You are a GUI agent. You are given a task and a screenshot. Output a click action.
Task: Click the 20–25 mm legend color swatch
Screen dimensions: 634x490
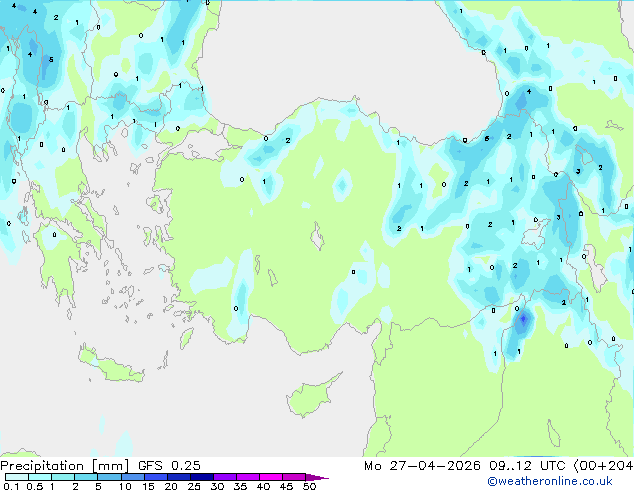(178, 477)
